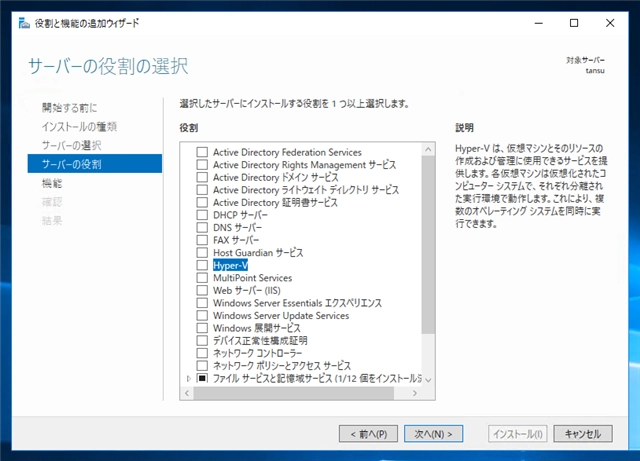
Task: Tick the Hyper-V role checkbox
Action: point(202,265)
